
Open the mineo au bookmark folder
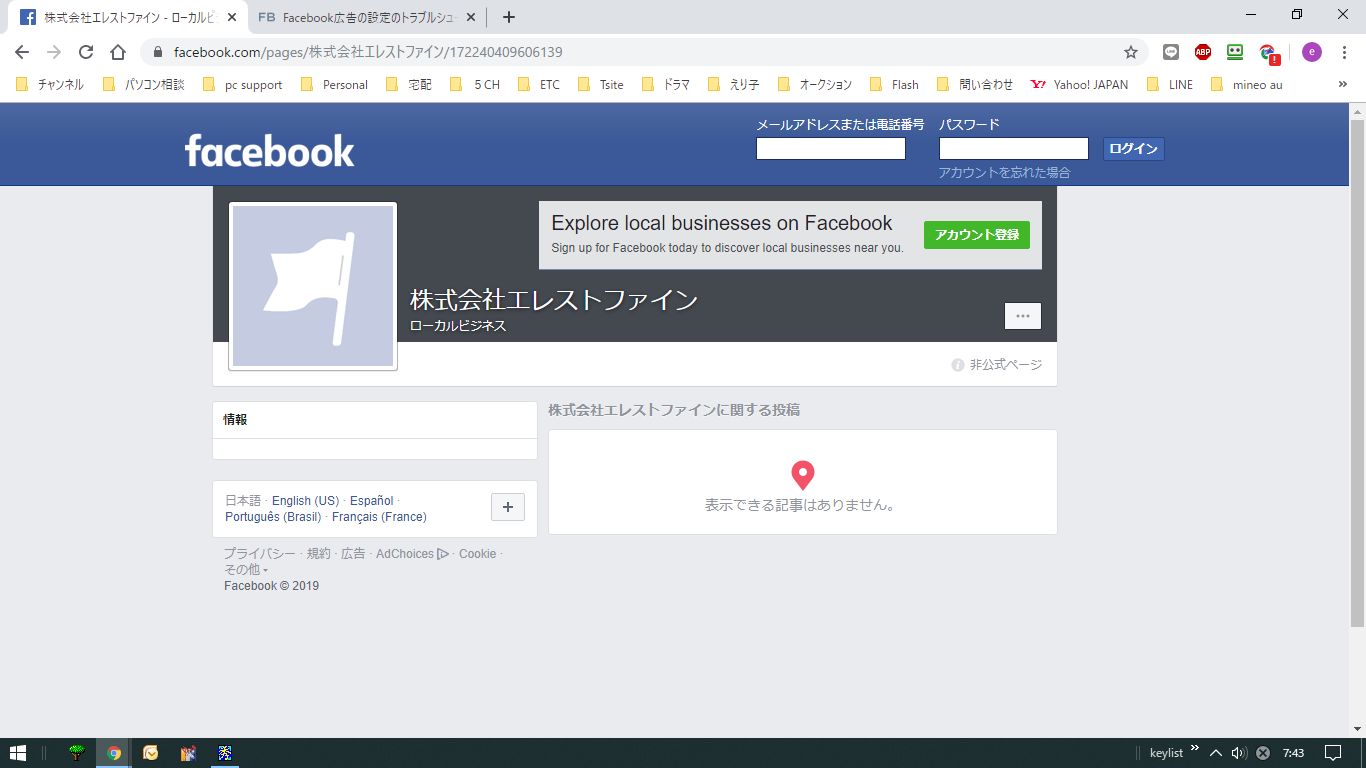tap(1246, 85)
